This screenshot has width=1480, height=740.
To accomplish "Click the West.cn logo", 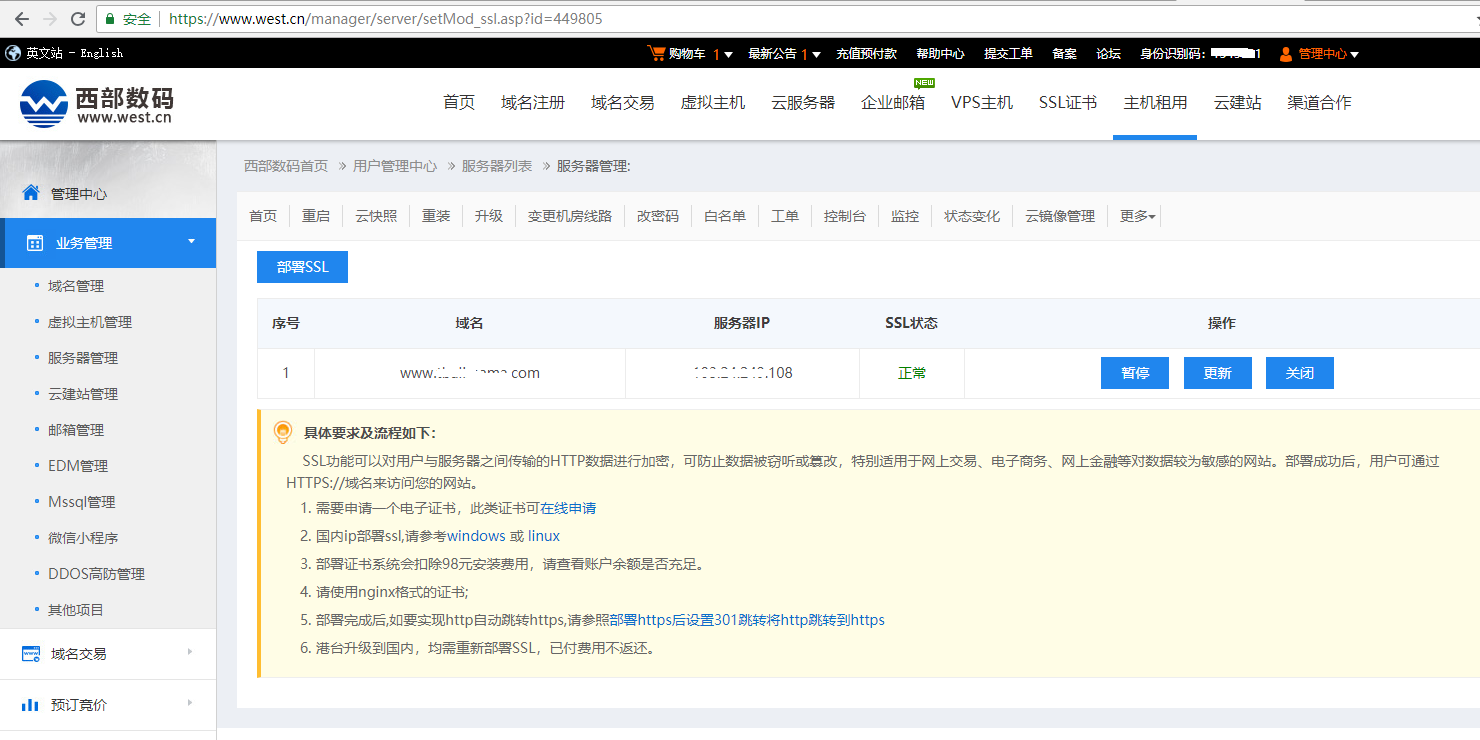I will point(97,103).
